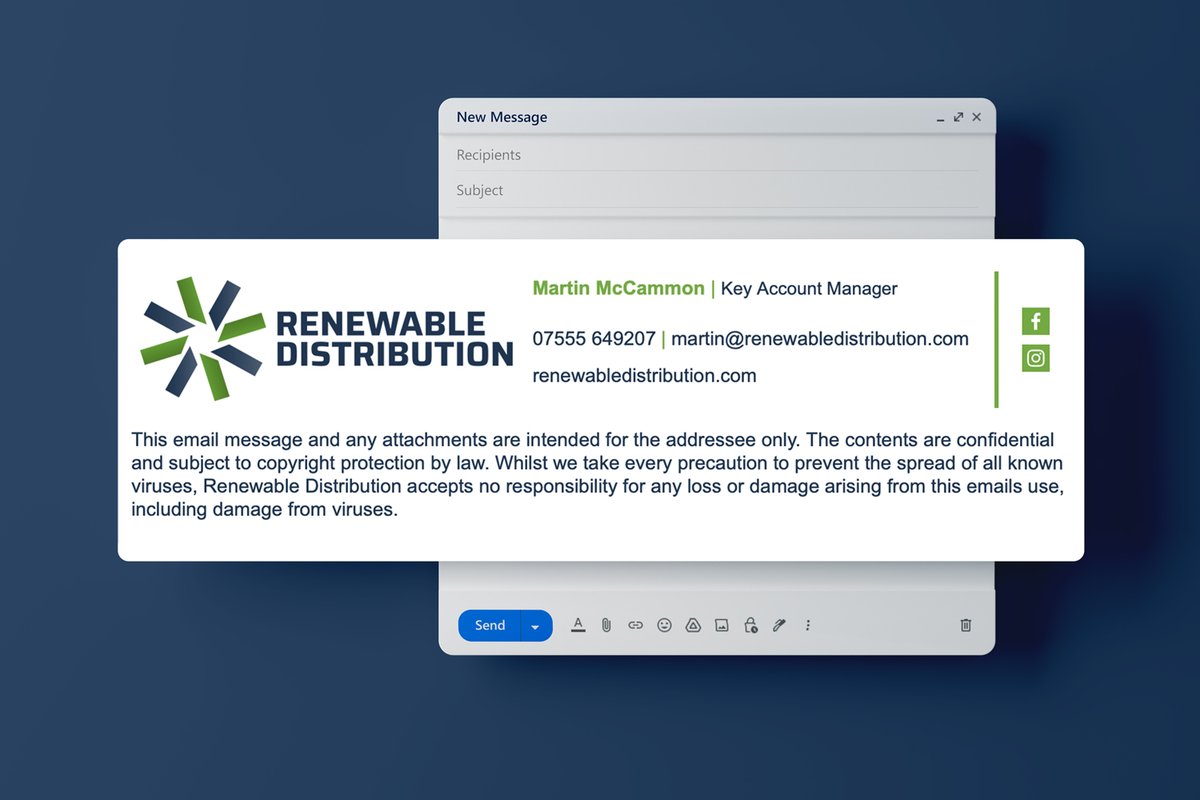Click the Renewable Distribution logo
The height and width of the screenshot is (800, 1200).
(x=327, y=339)
